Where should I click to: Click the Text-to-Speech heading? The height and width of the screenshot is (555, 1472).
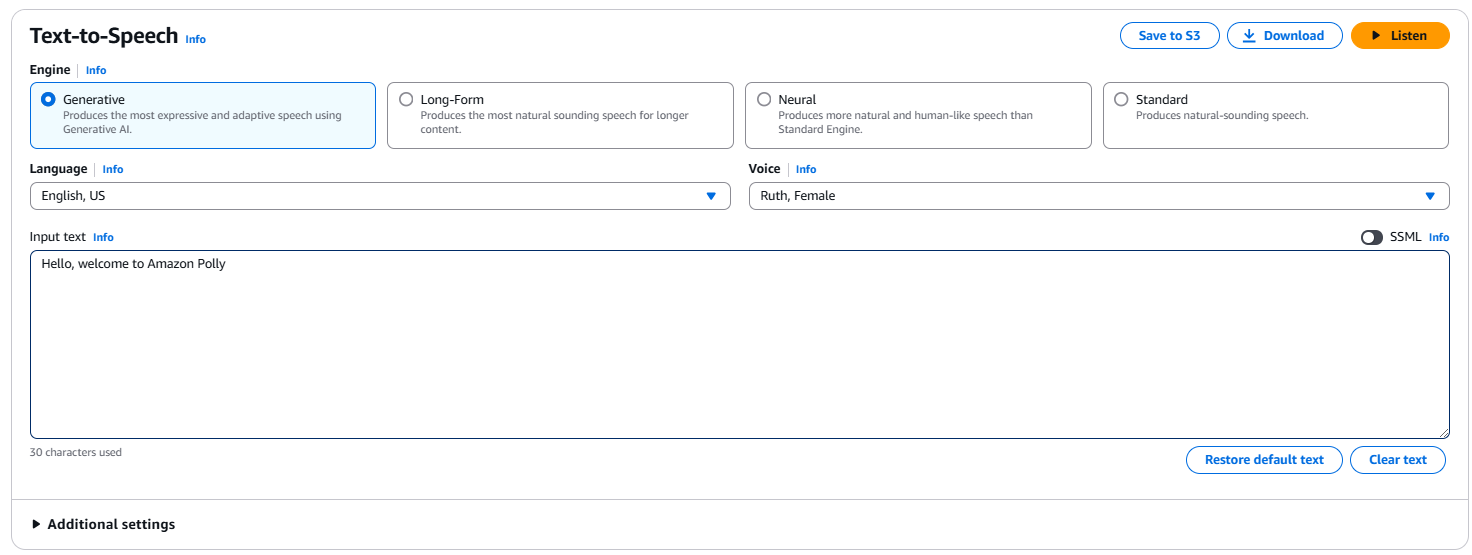pos(104,36)
